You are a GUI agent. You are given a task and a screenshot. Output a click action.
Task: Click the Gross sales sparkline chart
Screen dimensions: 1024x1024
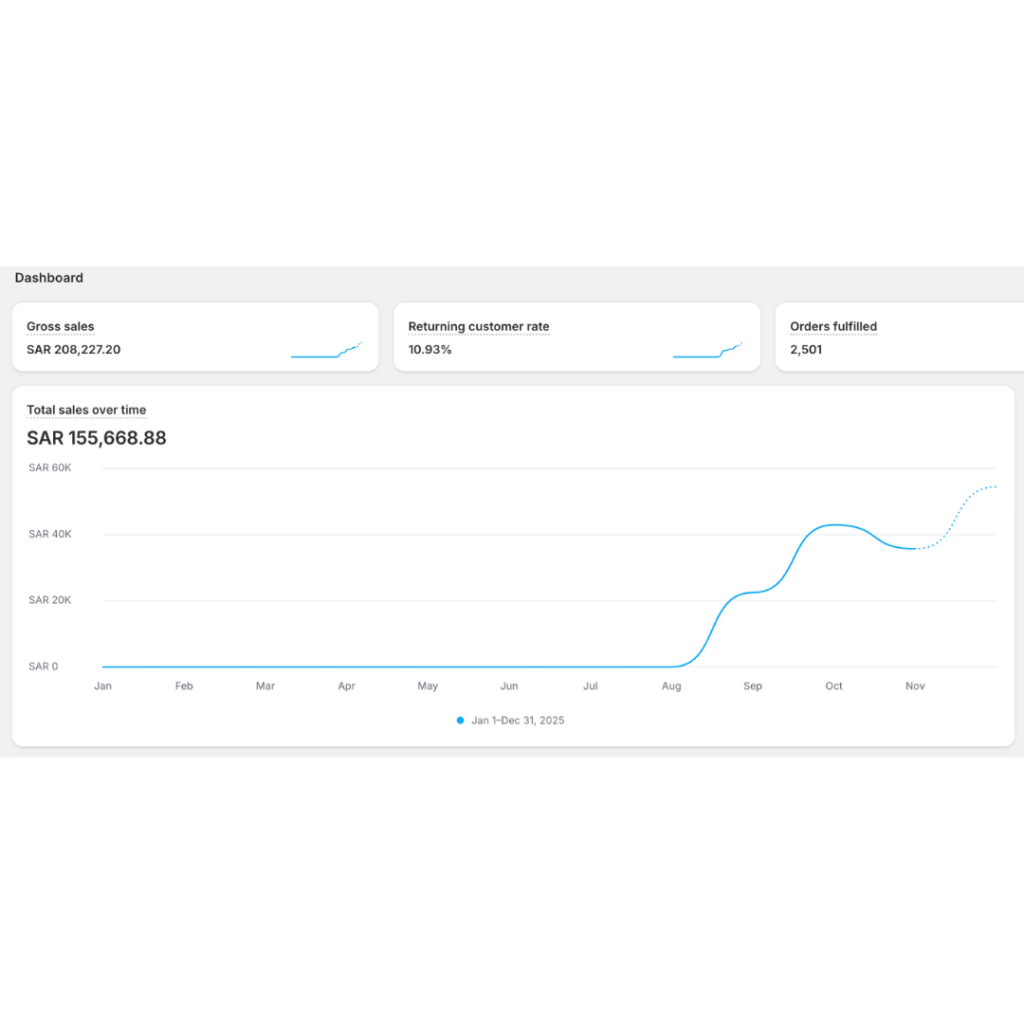(x=327, y=350)
